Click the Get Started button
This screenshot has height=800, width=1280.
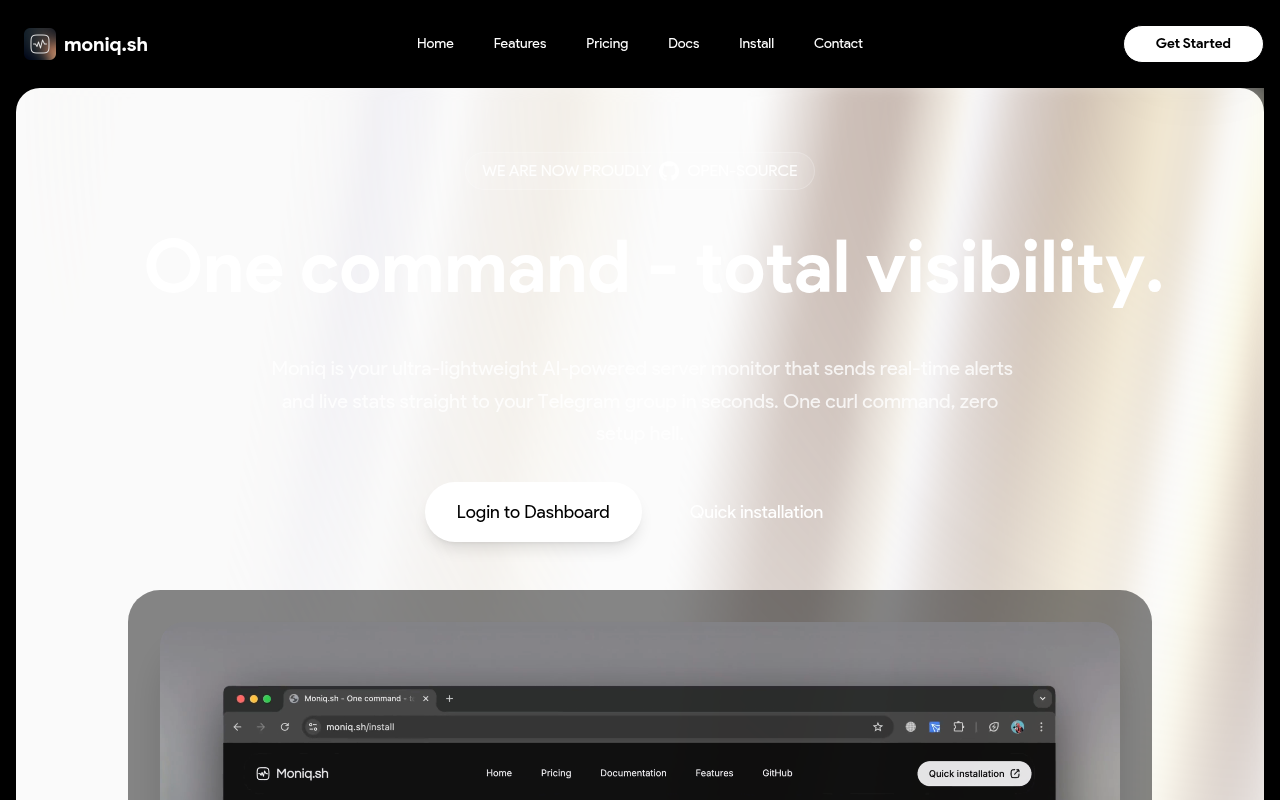click(x=1193, y=44)
